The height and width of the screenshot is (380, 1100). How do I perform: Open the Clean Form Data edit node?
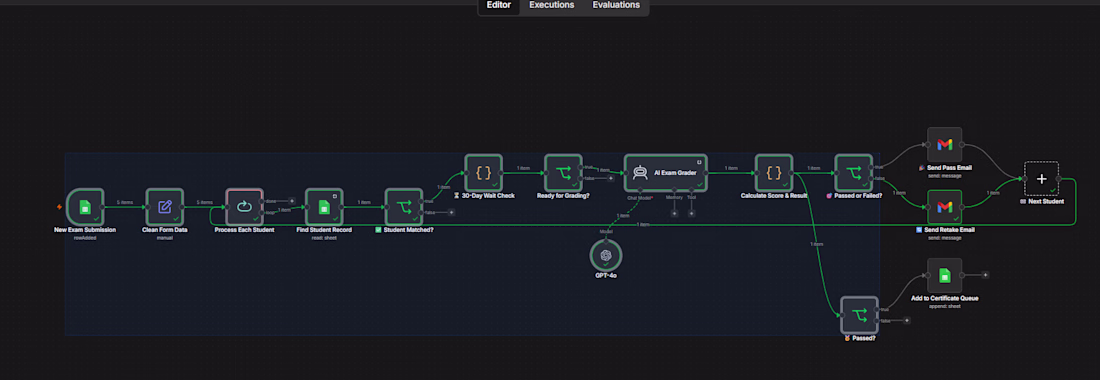(x=165, y=207)
